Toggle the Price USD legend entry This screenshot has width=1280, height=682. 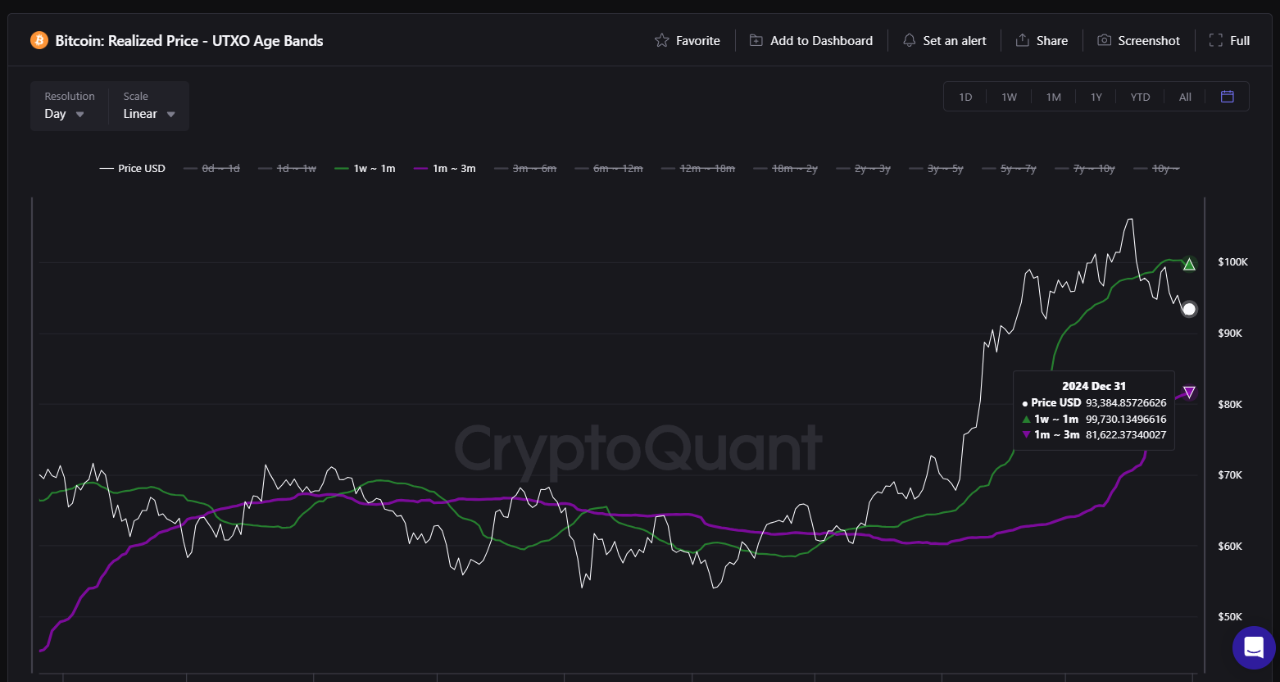click(132, 168)
